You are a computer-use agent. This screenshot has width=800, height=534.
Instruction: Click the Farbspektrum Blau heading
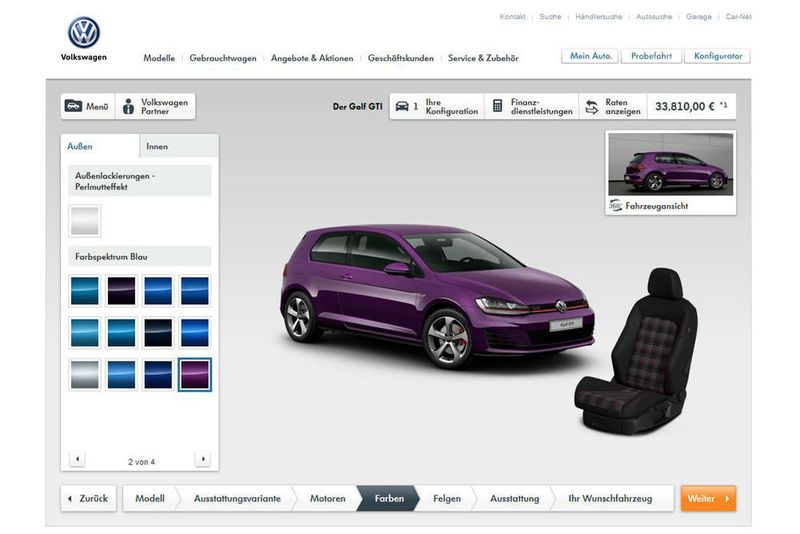[139, 257]
